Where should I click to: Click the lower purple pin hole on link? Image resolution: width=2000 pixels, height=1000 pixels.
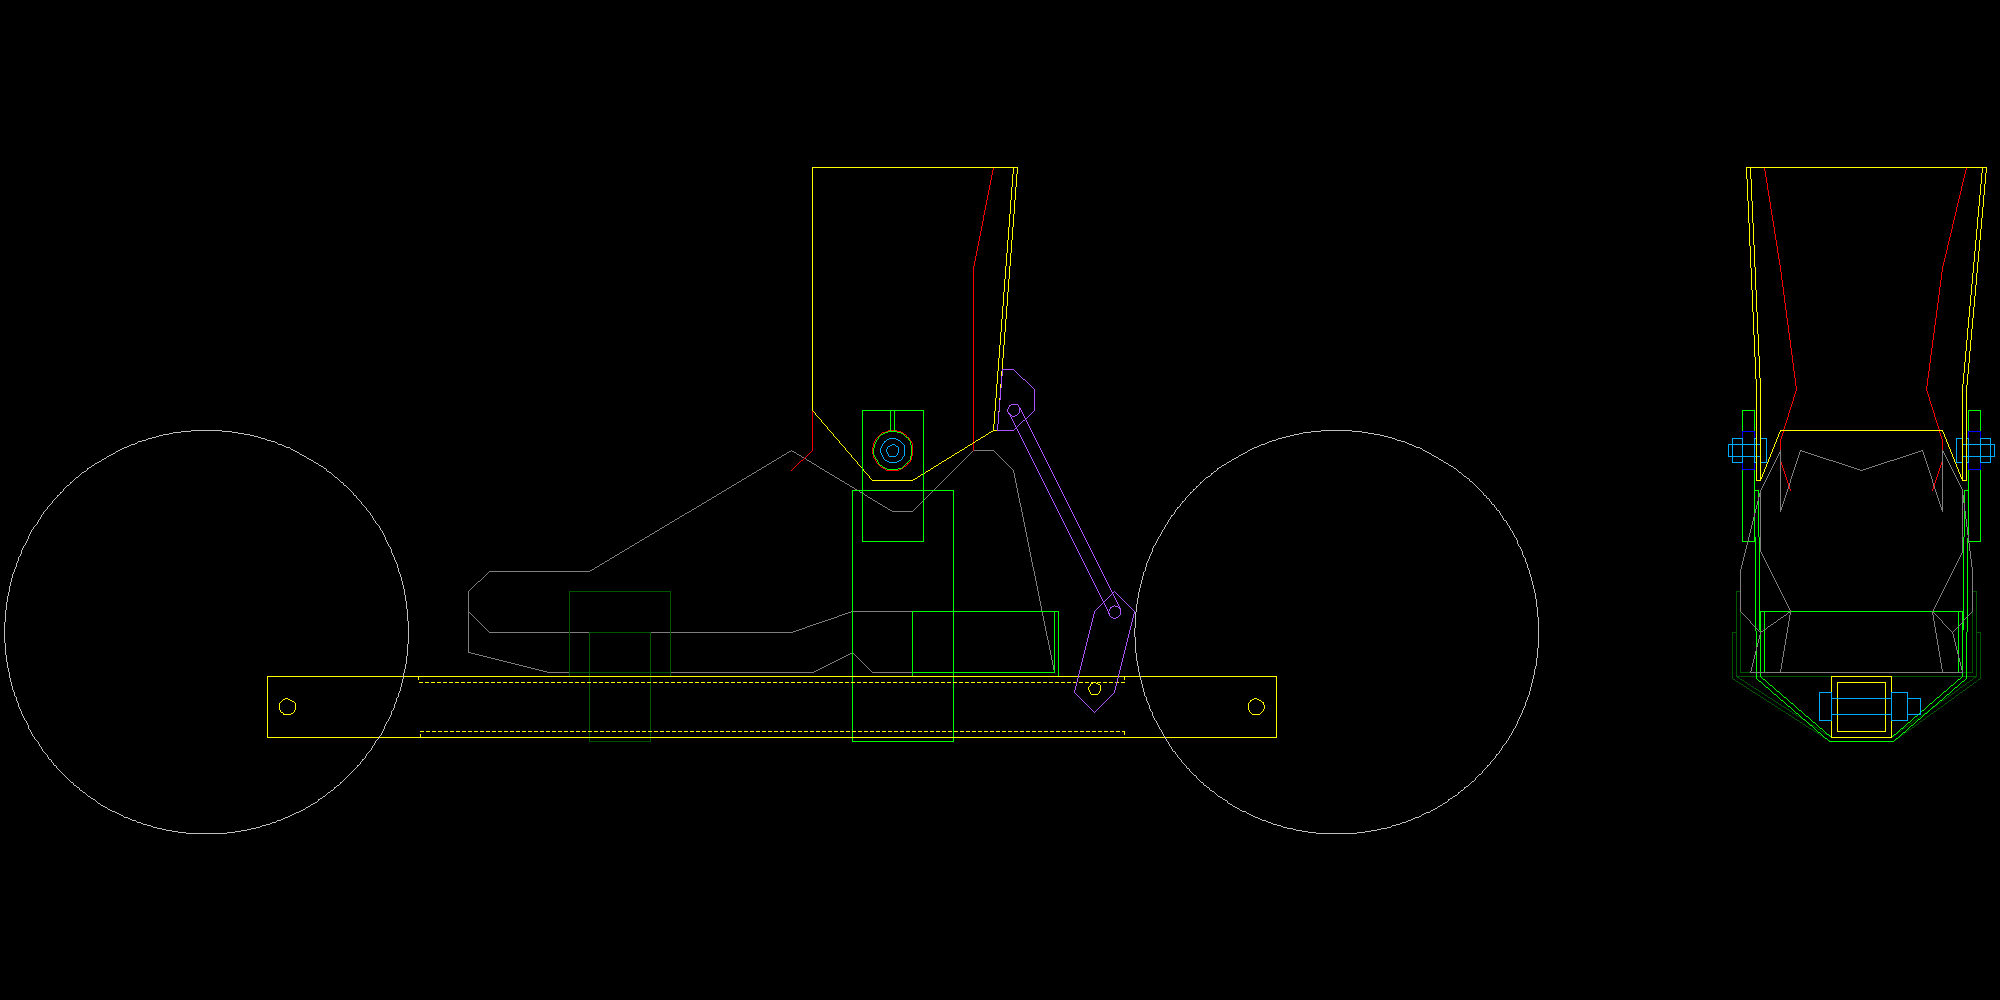[1114, 611]
